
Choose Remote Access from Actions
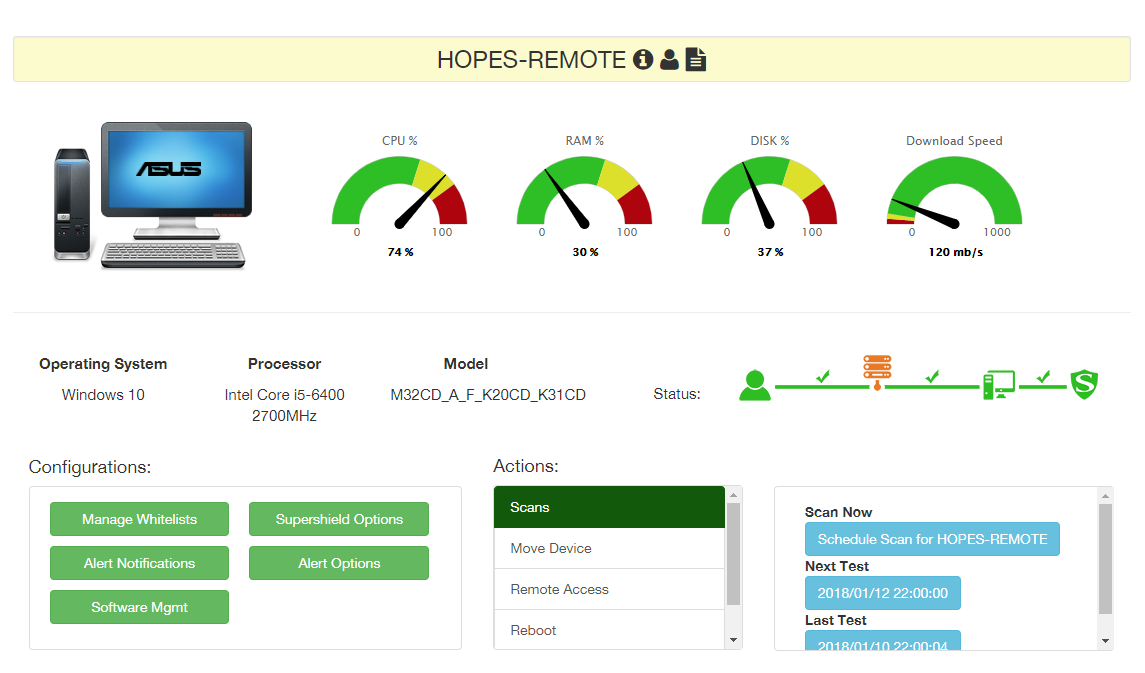click(x=609, y=589)
